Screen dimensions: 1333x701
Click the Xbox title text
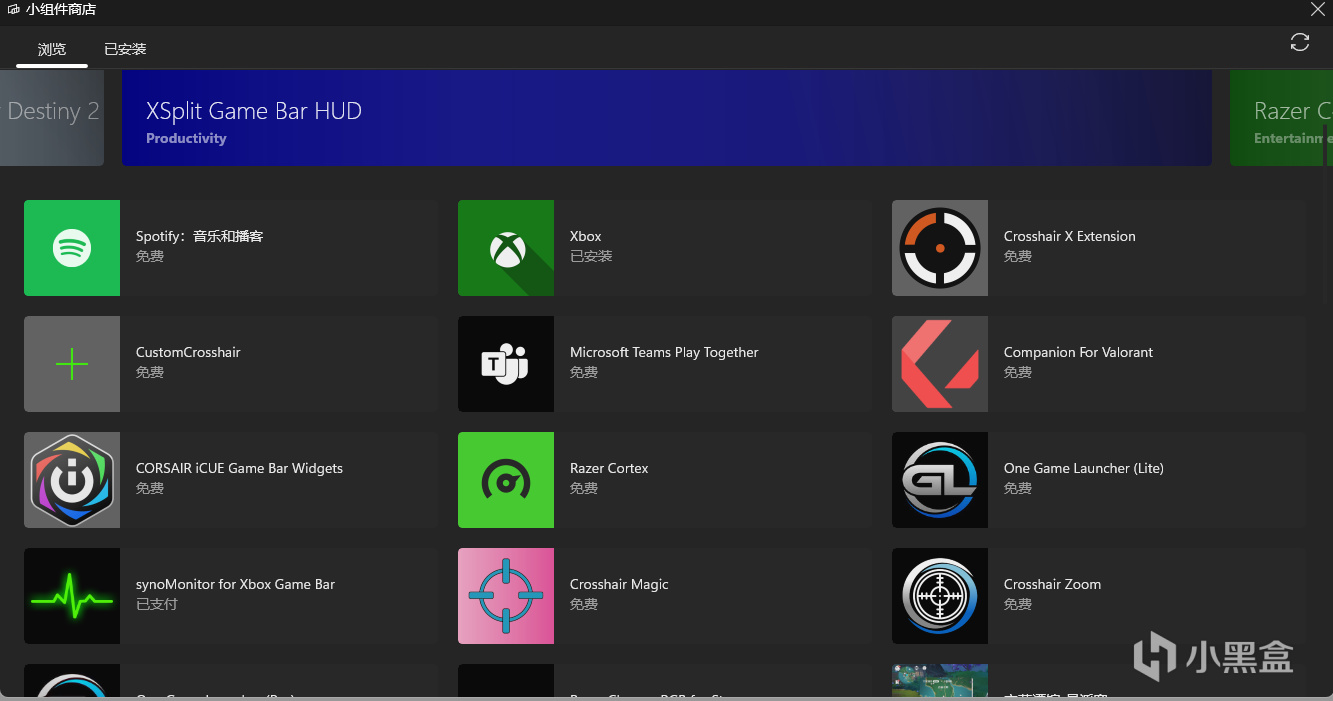586,237
